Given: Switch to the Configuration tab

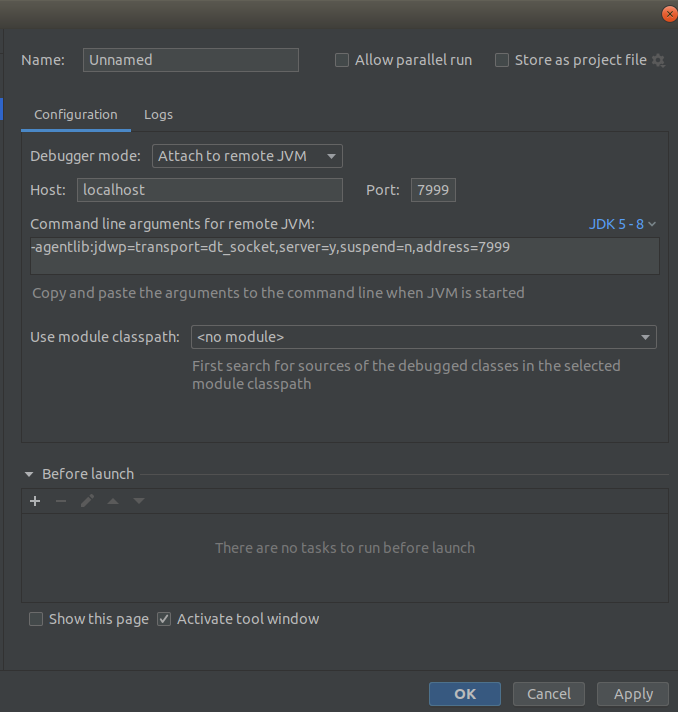Looking at the screenshot, I should click(76, 114).
